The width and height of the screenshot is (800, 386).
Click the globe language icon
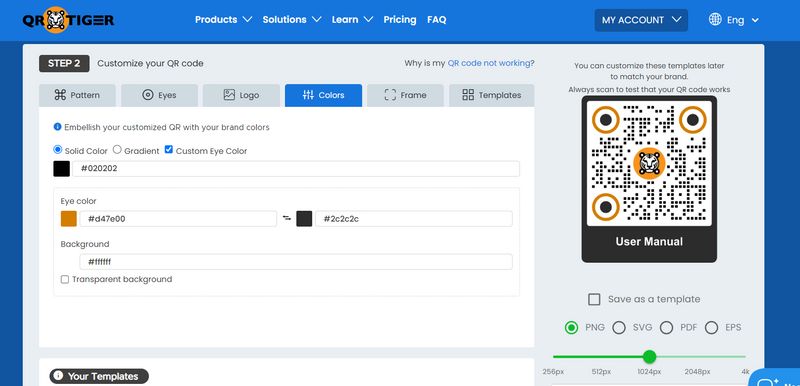pyautogui.click(x=715, y=19)
